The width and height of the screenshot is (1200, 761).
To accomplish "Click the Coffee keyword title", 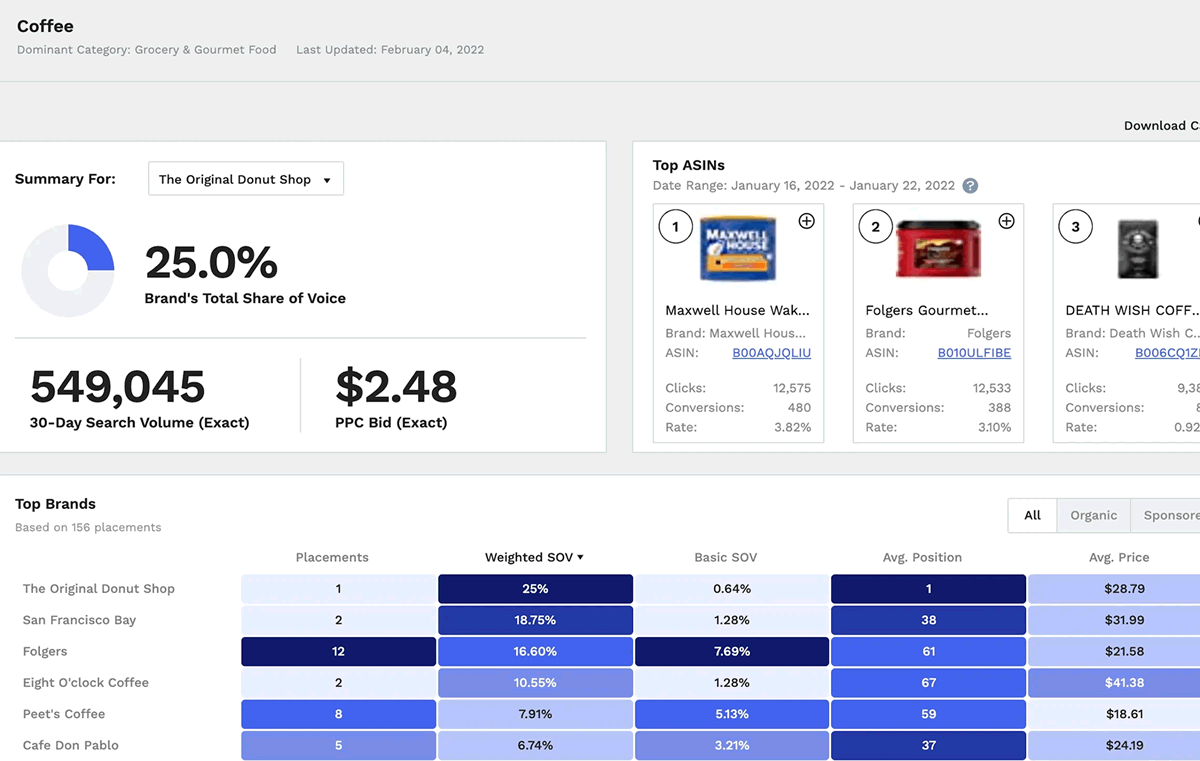I will click(x=45, y=26).
